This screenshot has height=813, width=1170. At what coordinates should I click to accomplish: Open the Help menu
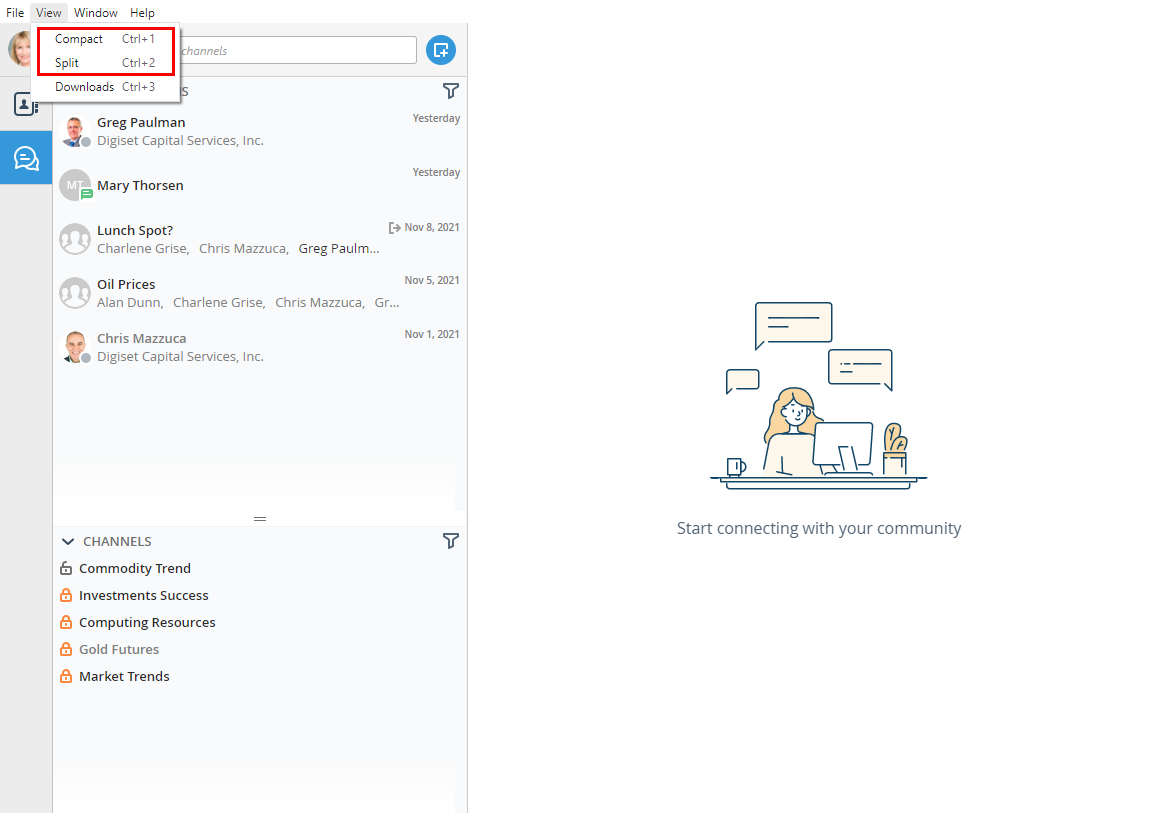point(142,13)
